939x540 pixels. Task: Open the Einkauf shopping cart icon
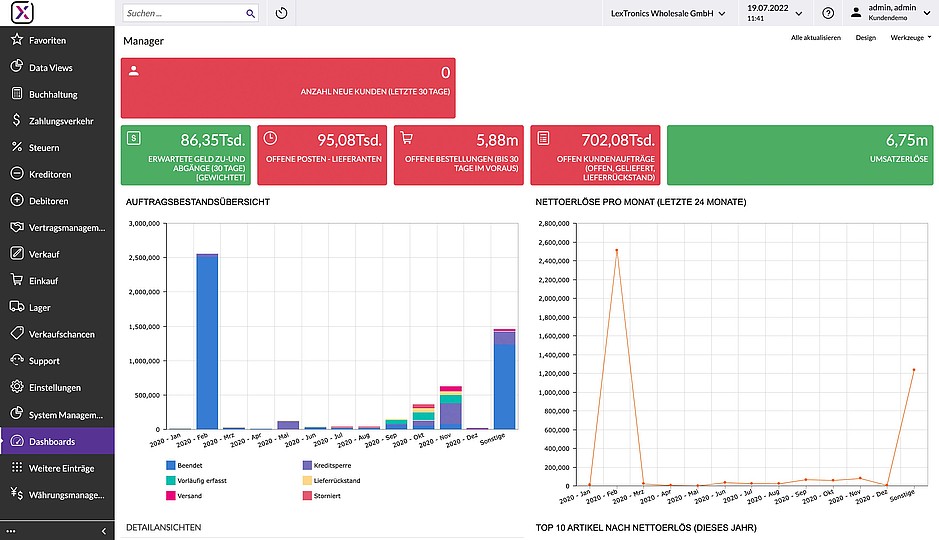[17, 280]
